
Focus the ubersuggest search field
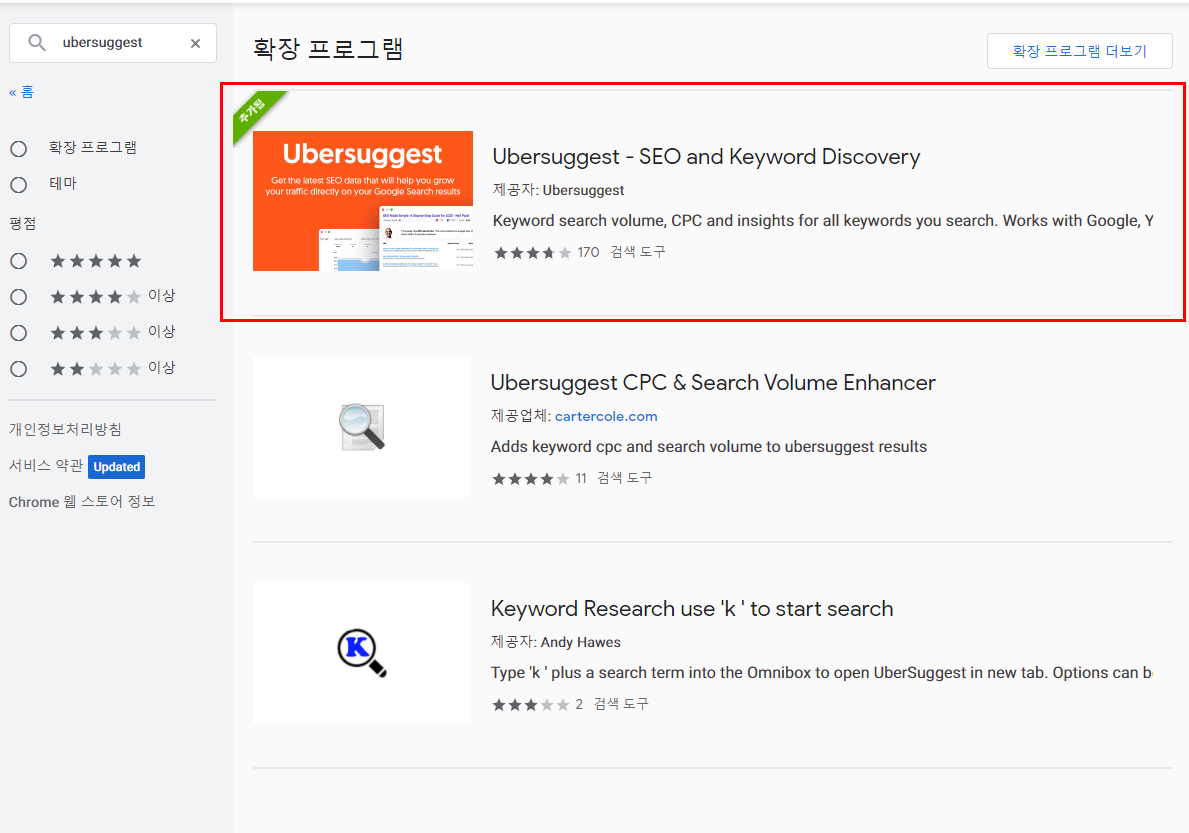112,42
